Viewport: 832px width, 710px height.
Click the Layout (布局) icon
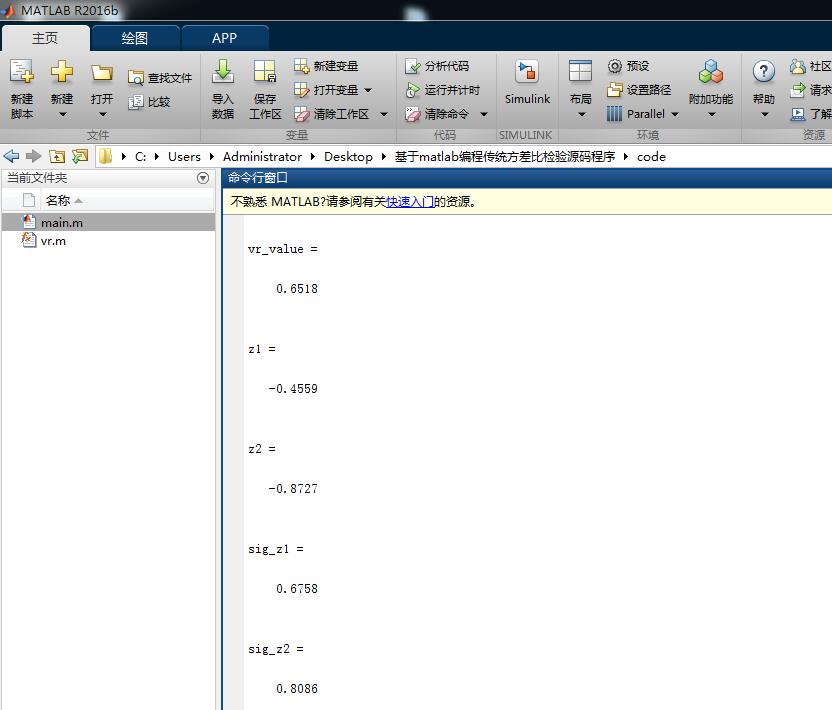[580, 71]
